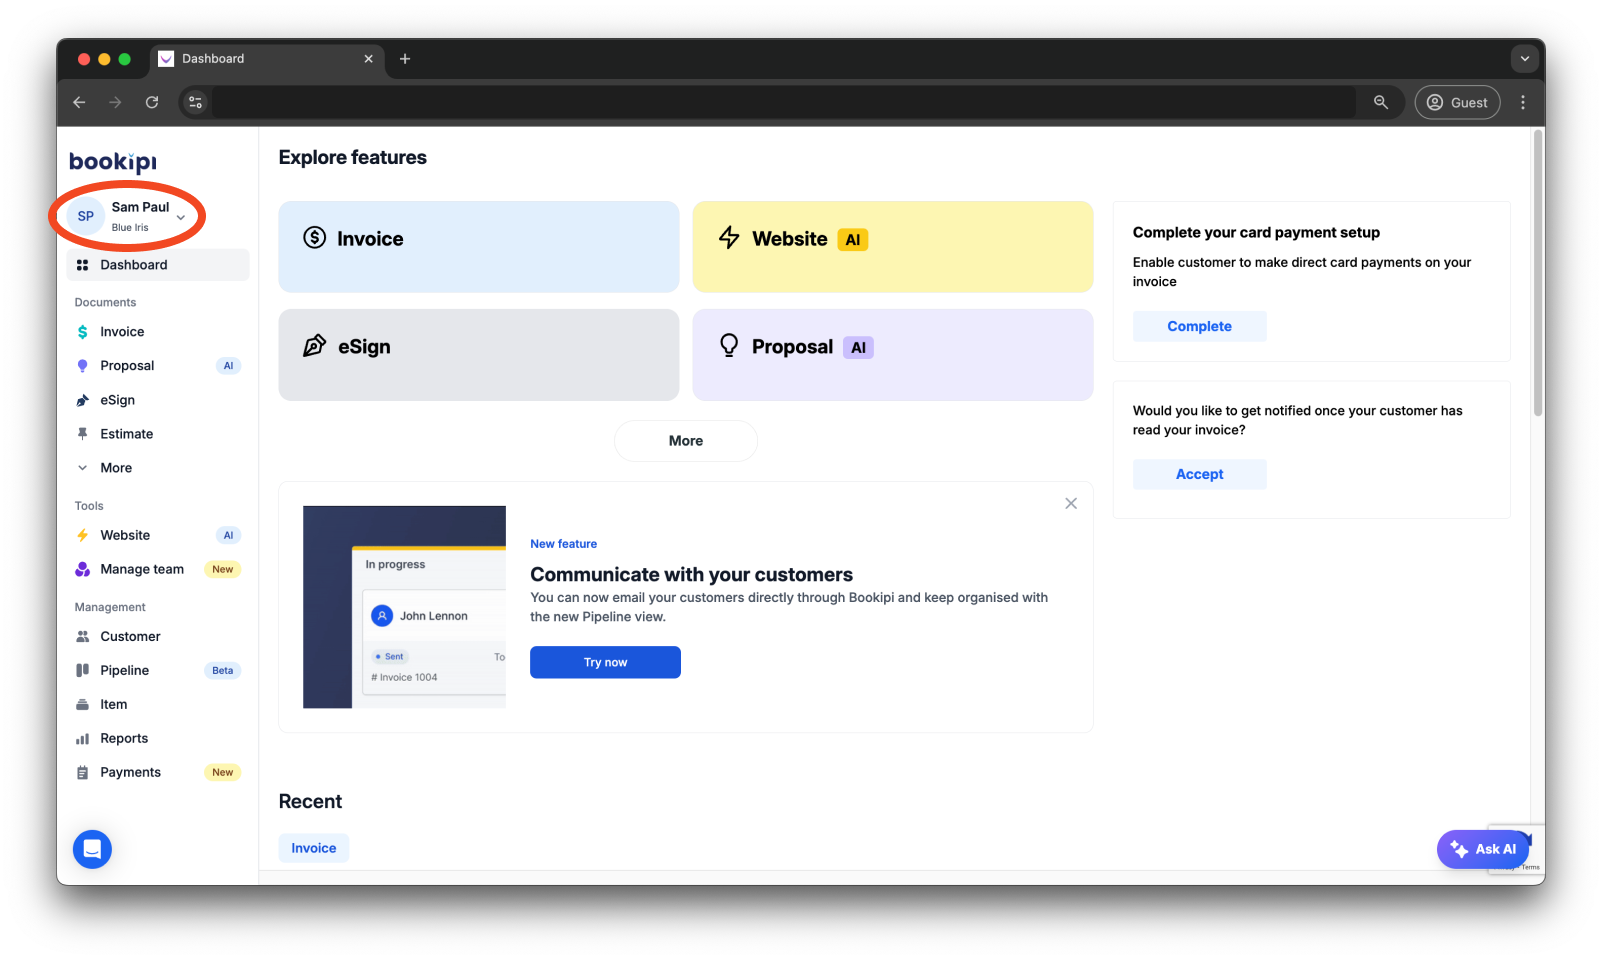Select Estimate under Documents
This screenshot has width=1603, height=960.
click(126, 433)
